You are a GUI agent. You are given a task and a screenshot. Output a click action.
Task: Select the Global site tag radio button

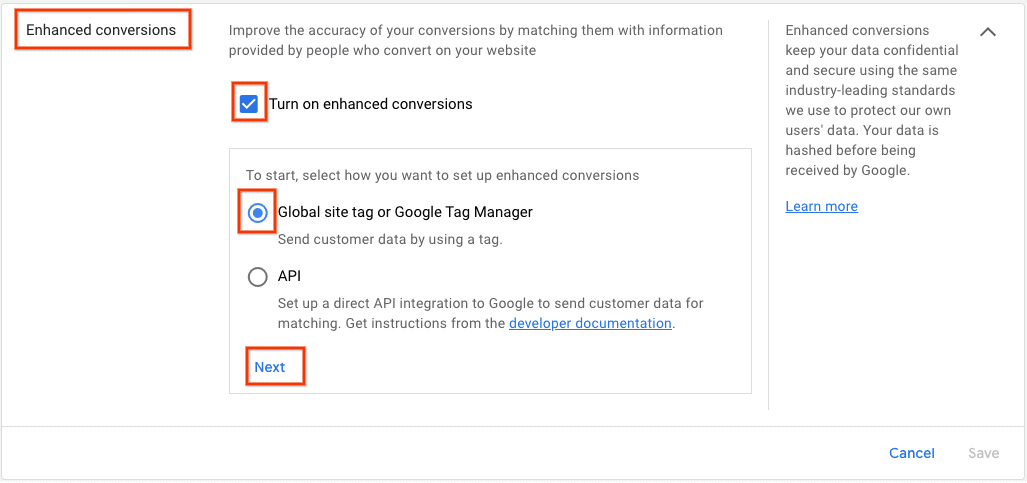click(x=258, y=212)
